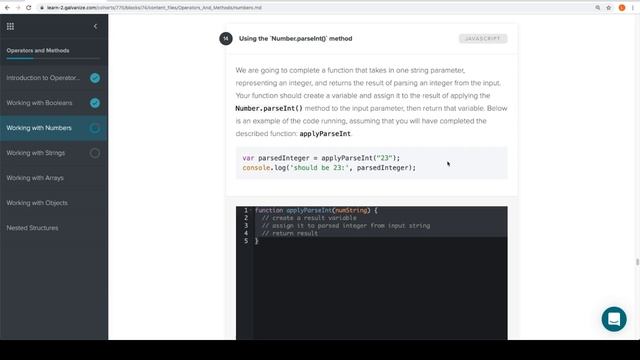Click the challenge number 14 badge
640x360 pixels.
[226, 38]
